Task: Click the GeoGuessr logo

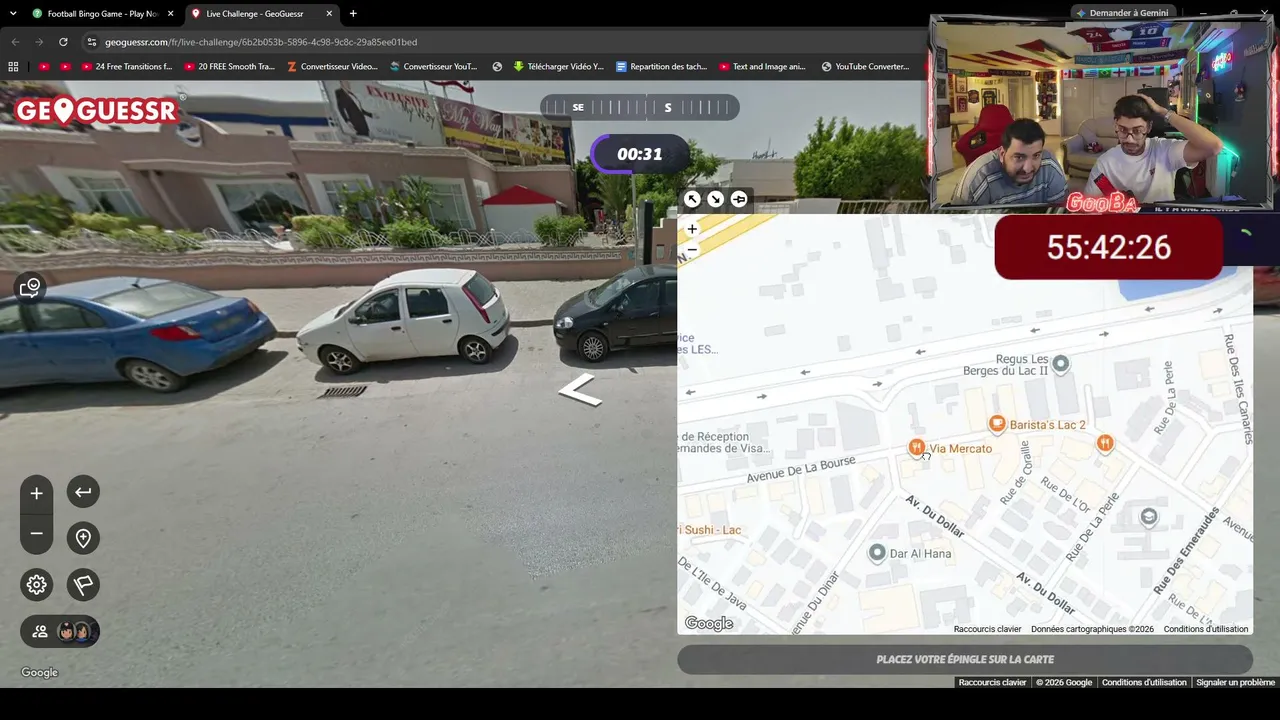Action: tap(96, 110)
